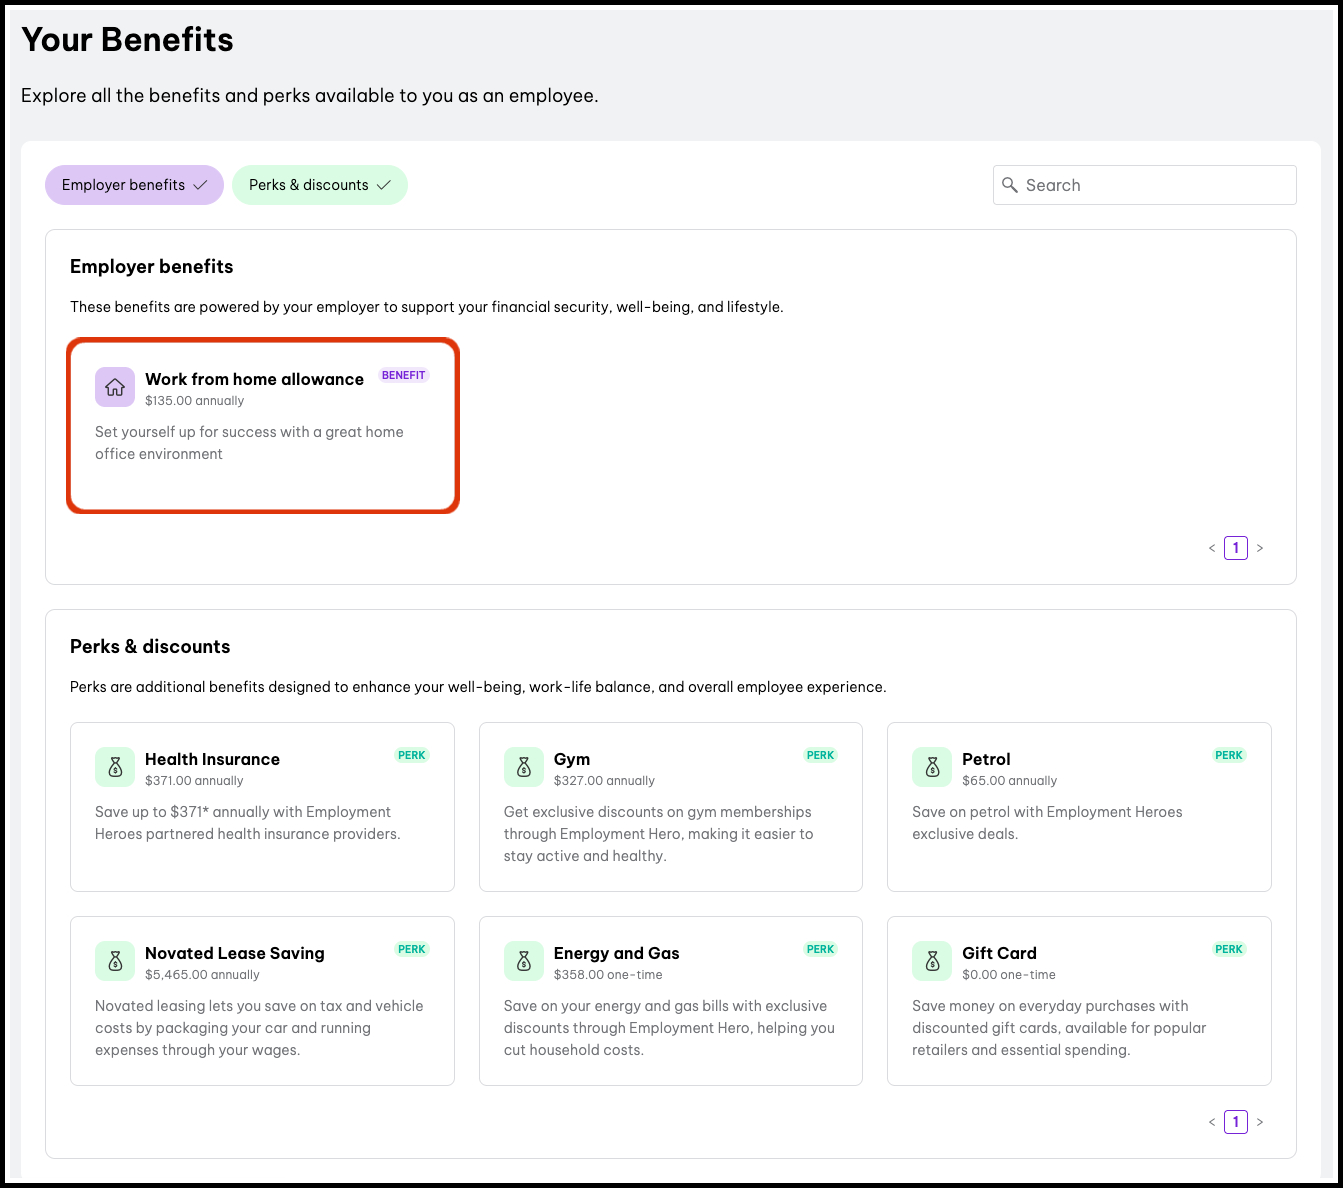The width and height of the screenshot is (1343, 1188).
Task: Click the Gym perk money bag icon
Action: (x=523, y=767)
